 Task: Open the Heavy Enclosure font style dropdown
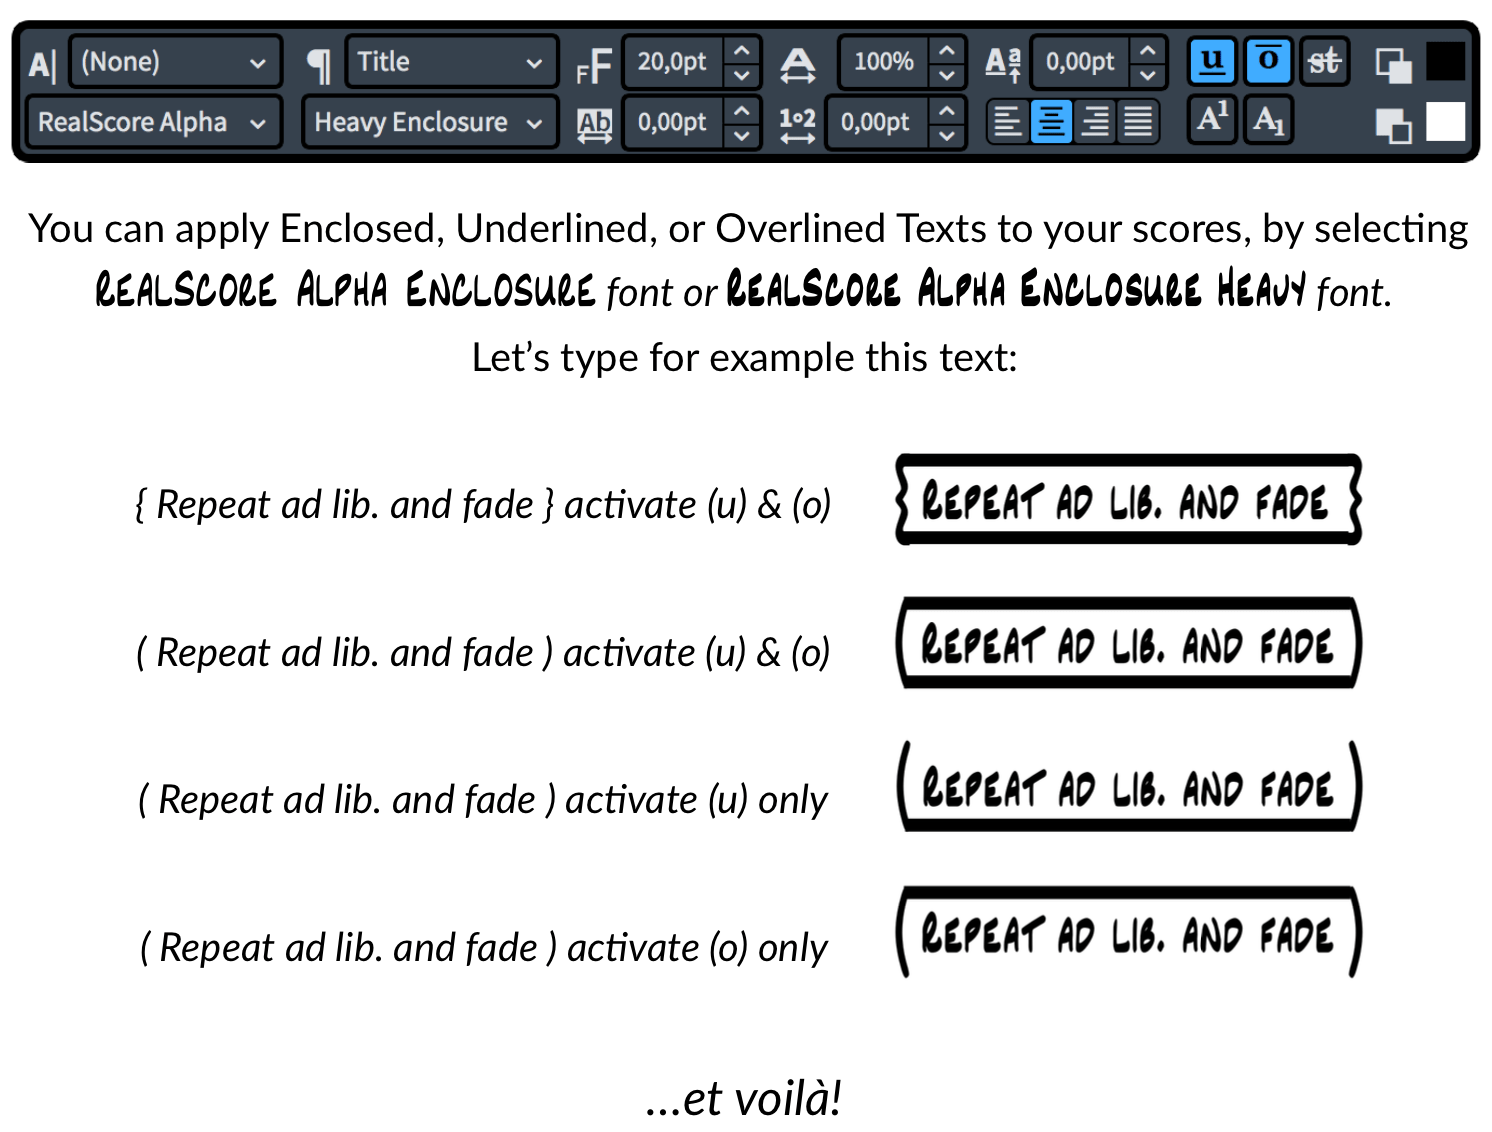click(x=430, y=122)
